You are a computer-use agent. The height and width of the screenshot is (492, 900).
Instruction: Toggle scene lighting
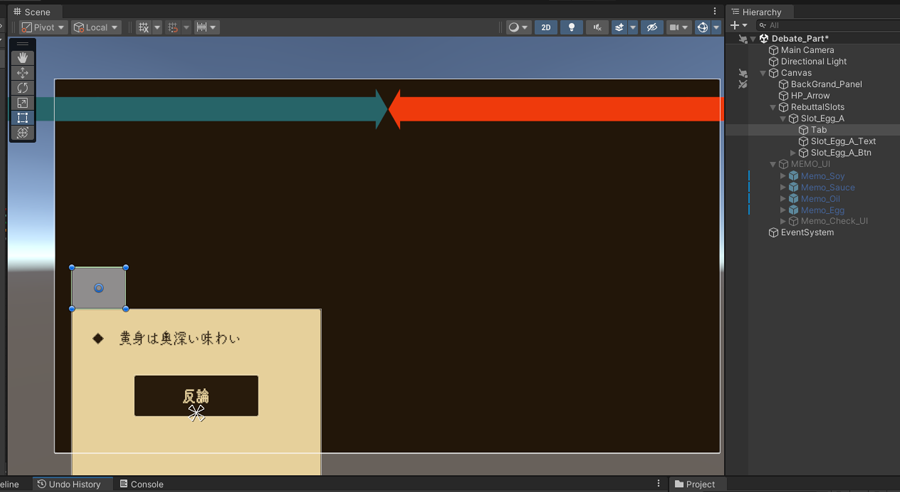pos(571,27)
